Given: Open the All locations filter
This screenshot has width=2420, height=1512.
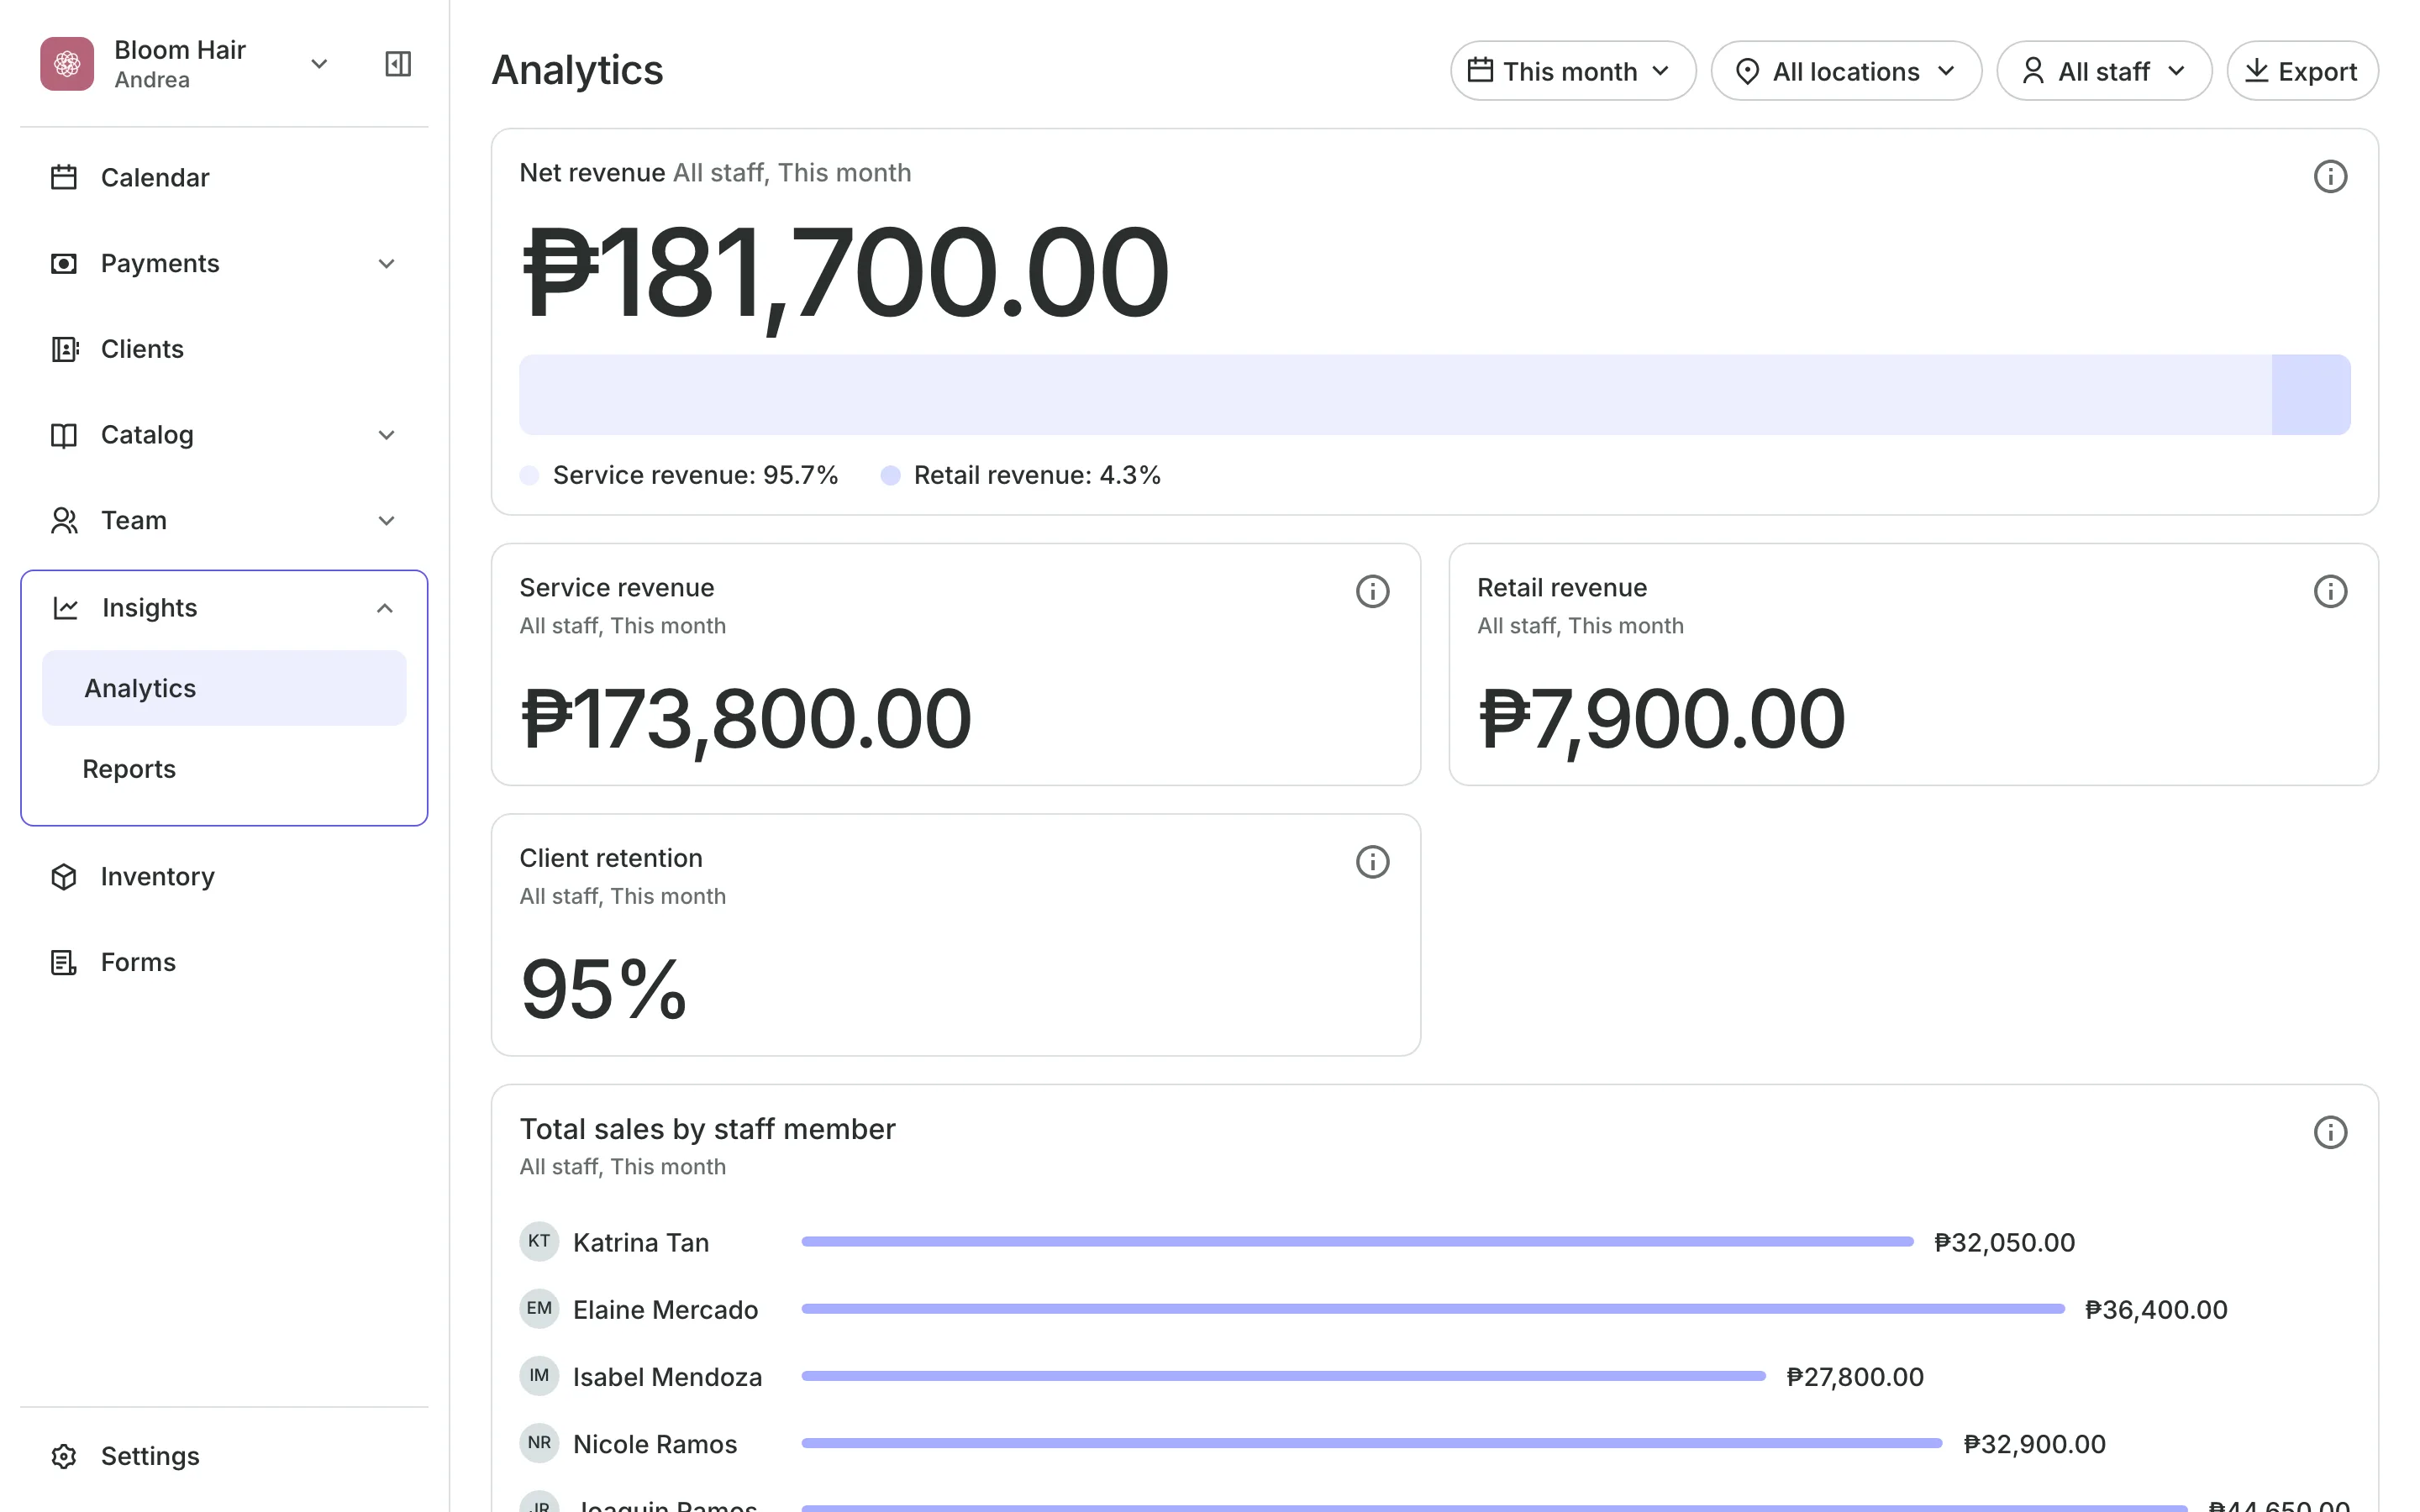Looking at the screenshot, I should [1846, 71].
